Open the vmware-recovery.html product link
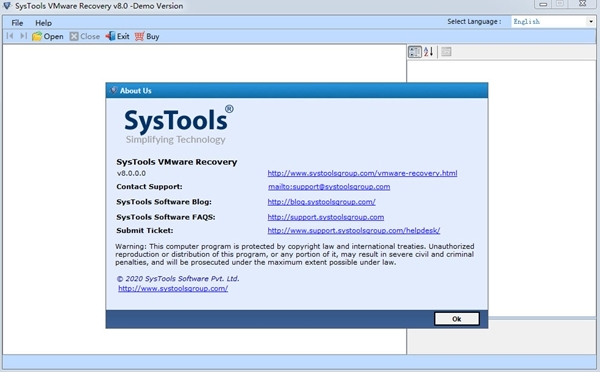 tap(362, 173)
